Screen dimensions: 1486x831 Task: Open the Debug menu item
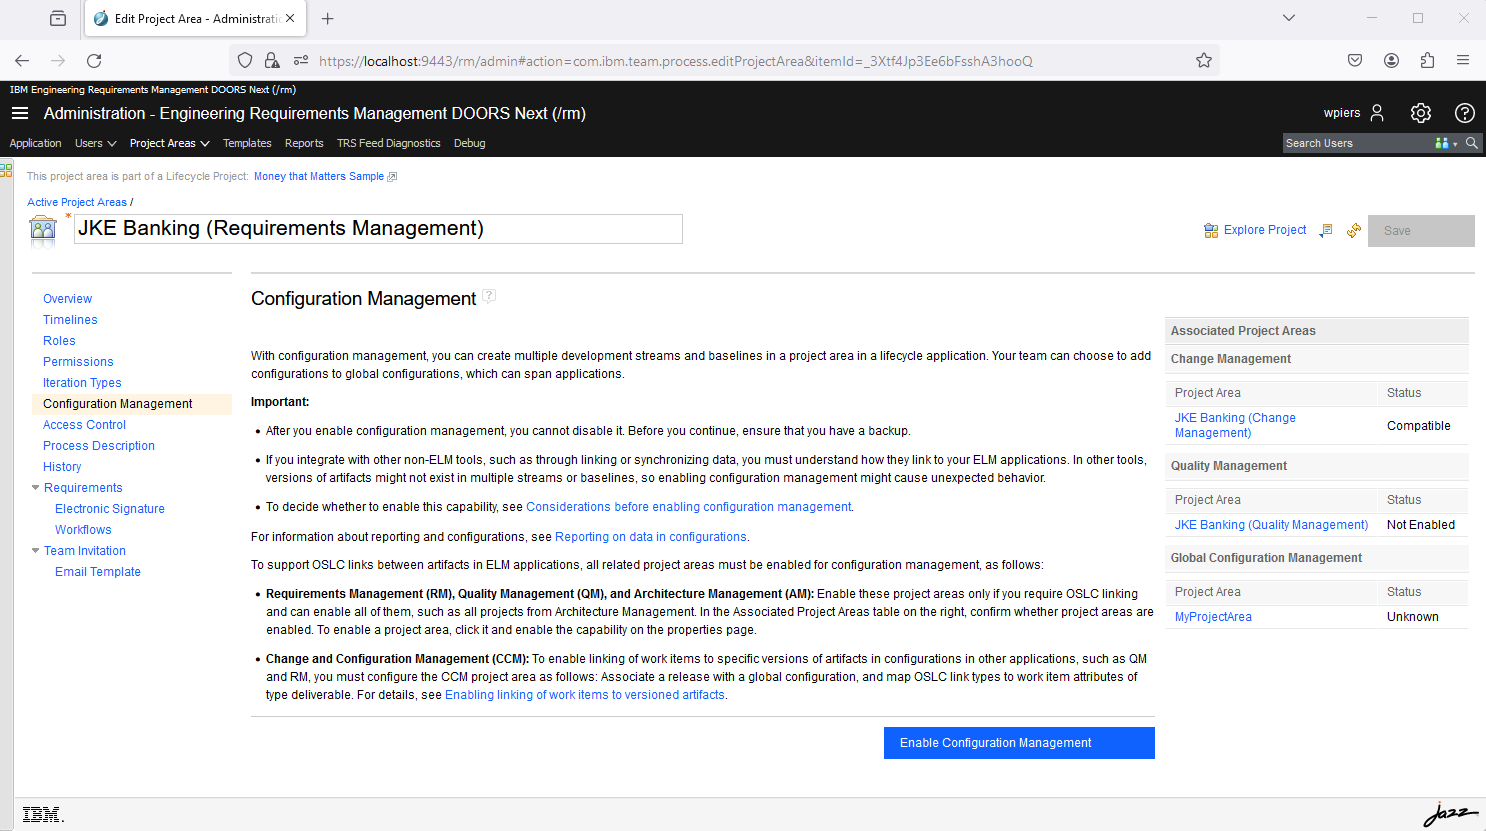(470, 143)
